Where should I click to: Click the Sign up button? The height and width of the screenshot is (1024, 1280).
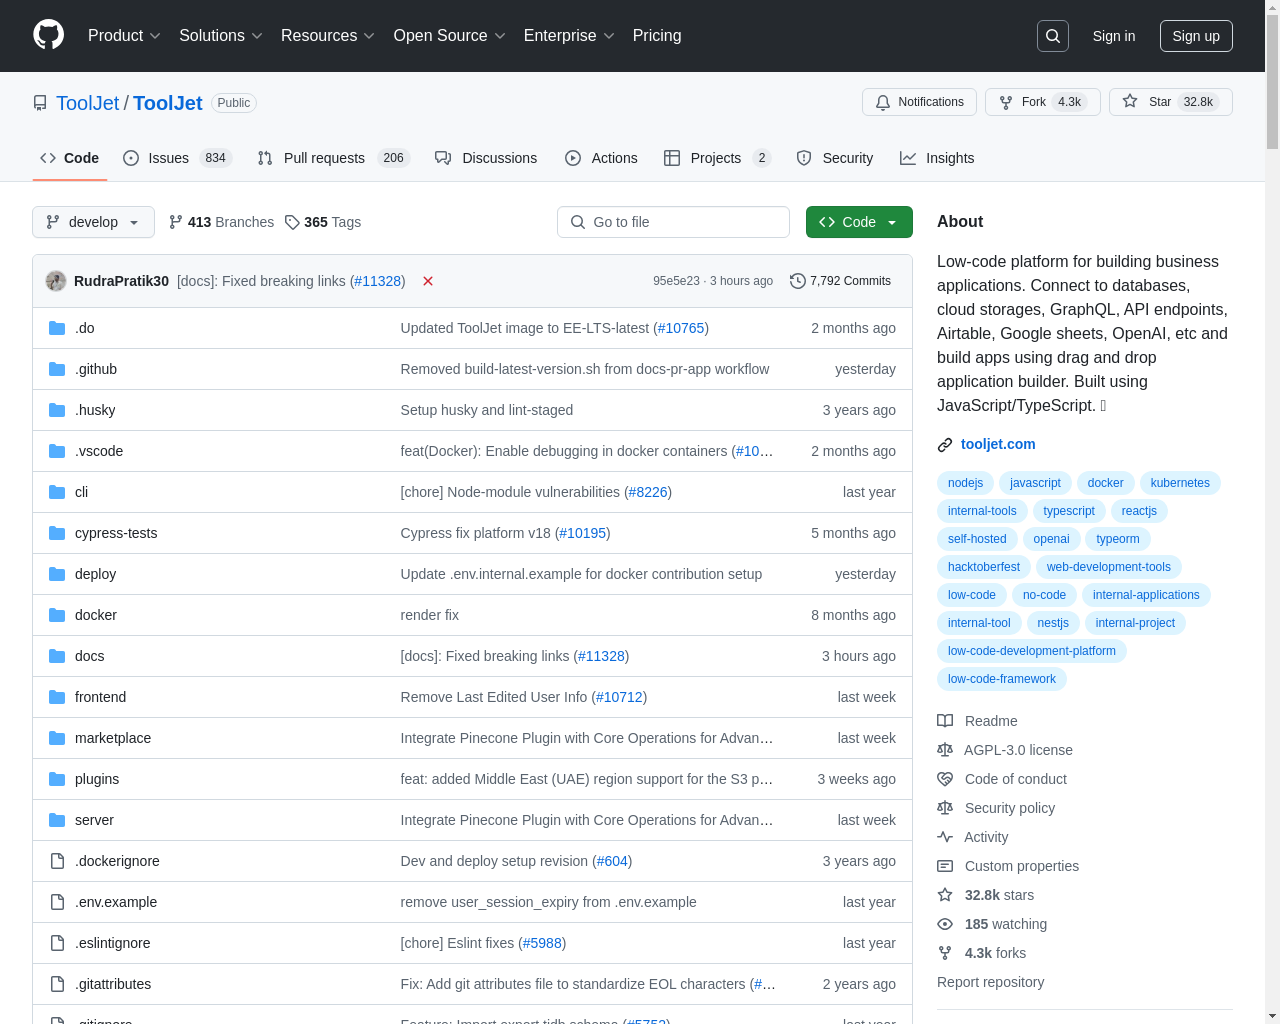[1196, 36]
